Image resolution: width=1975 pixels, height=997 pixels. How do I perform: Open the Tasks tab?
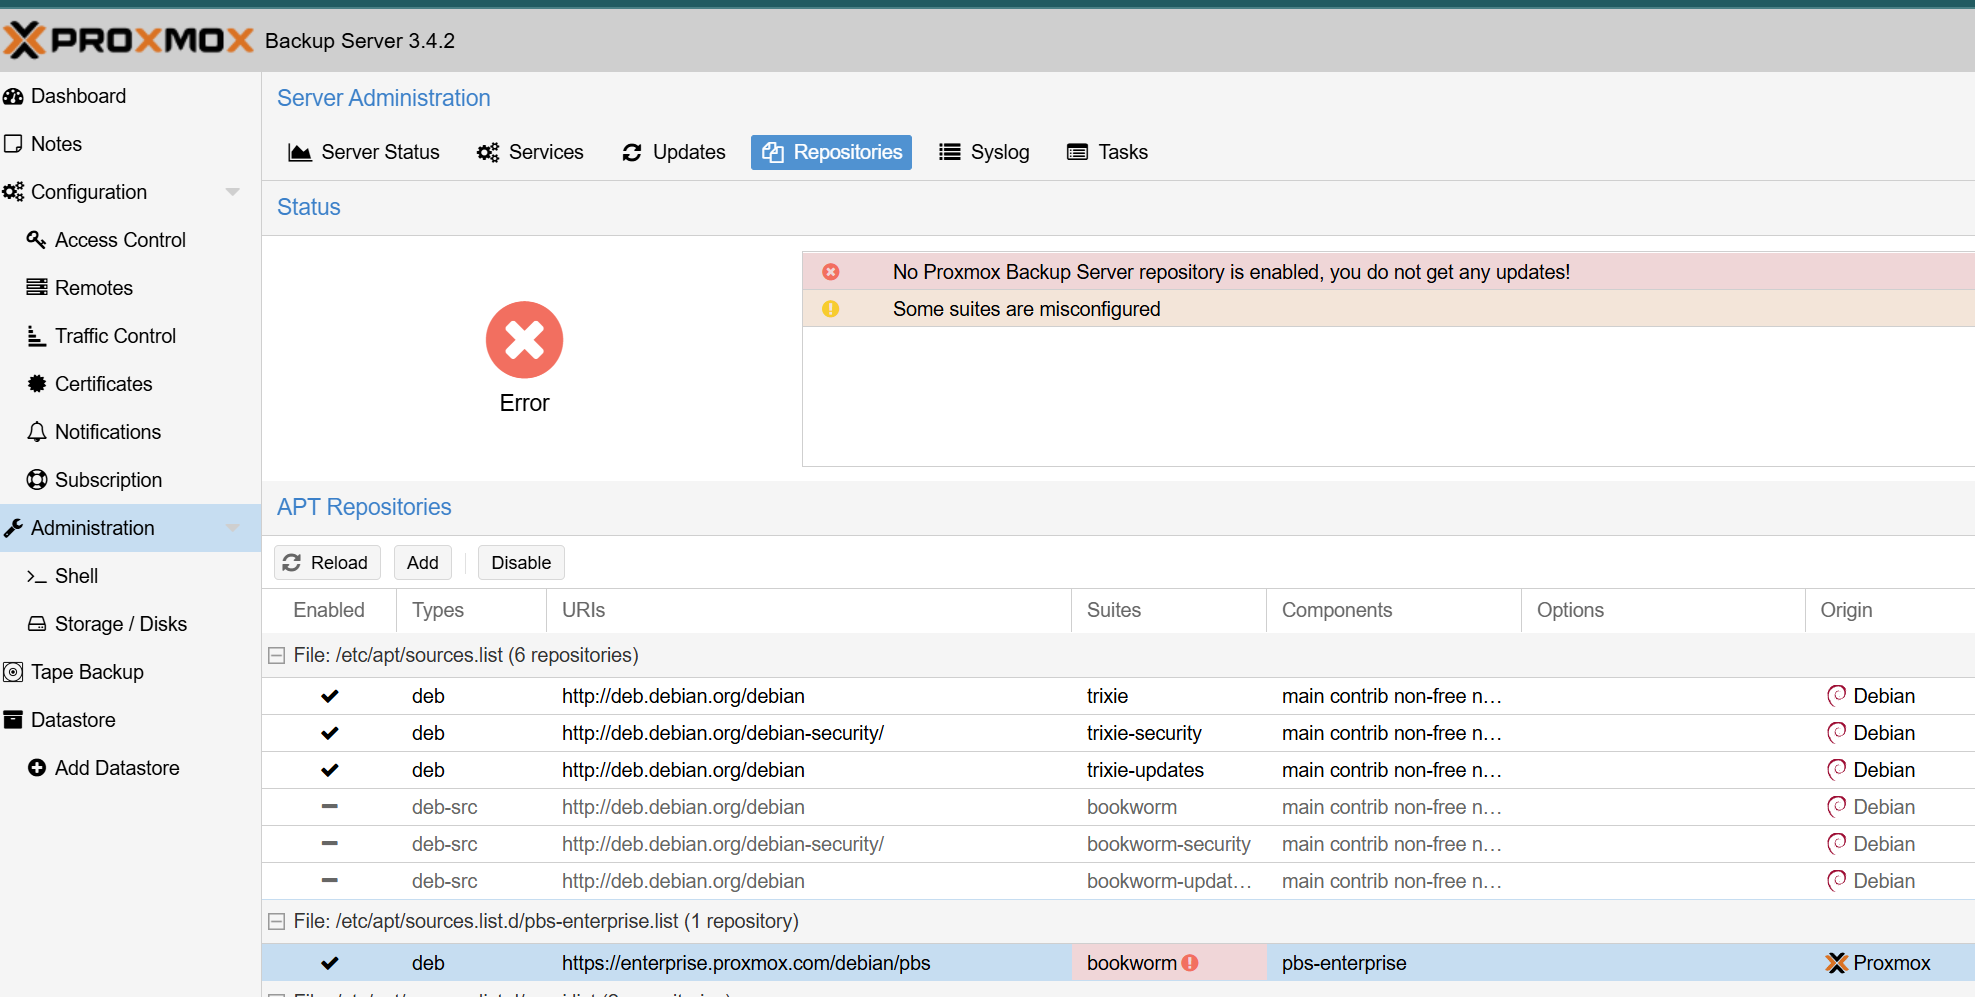click(1107, 152)
